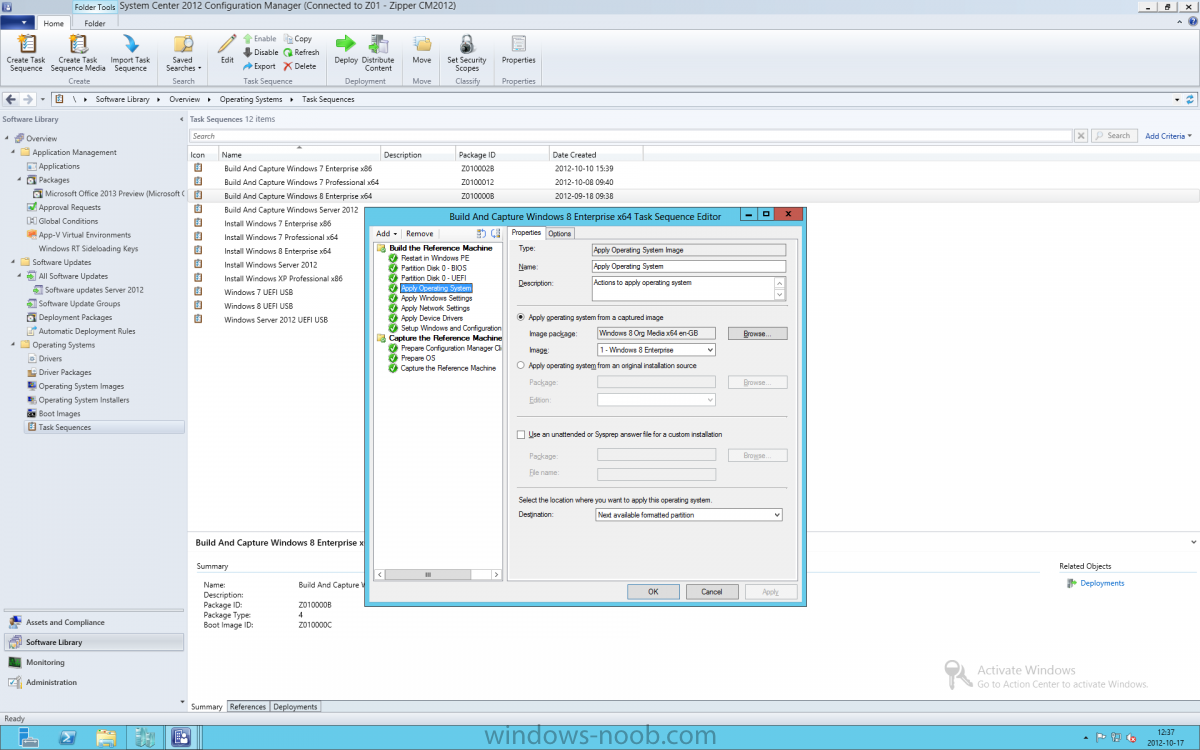Open the Deployments link under Related Objects

[x=1102, y=583]
